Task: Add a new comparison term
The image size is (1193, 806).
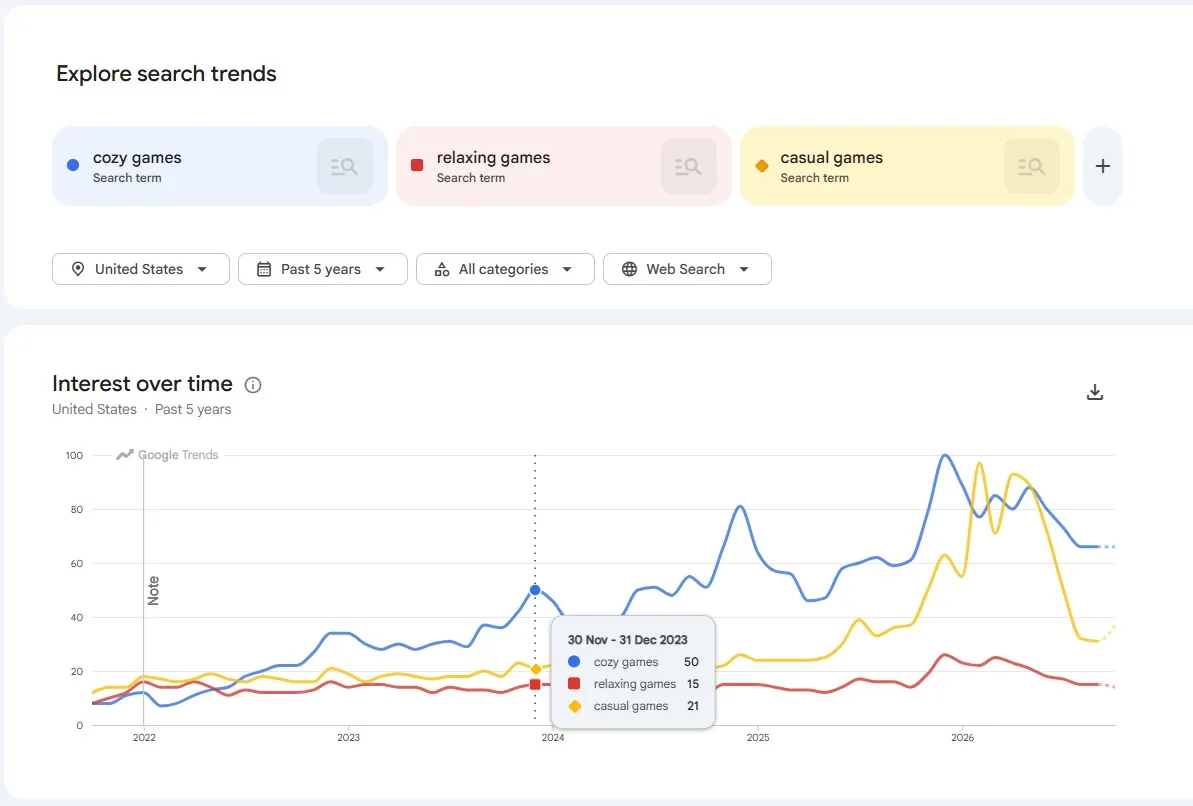Action: pos(1102,166)
